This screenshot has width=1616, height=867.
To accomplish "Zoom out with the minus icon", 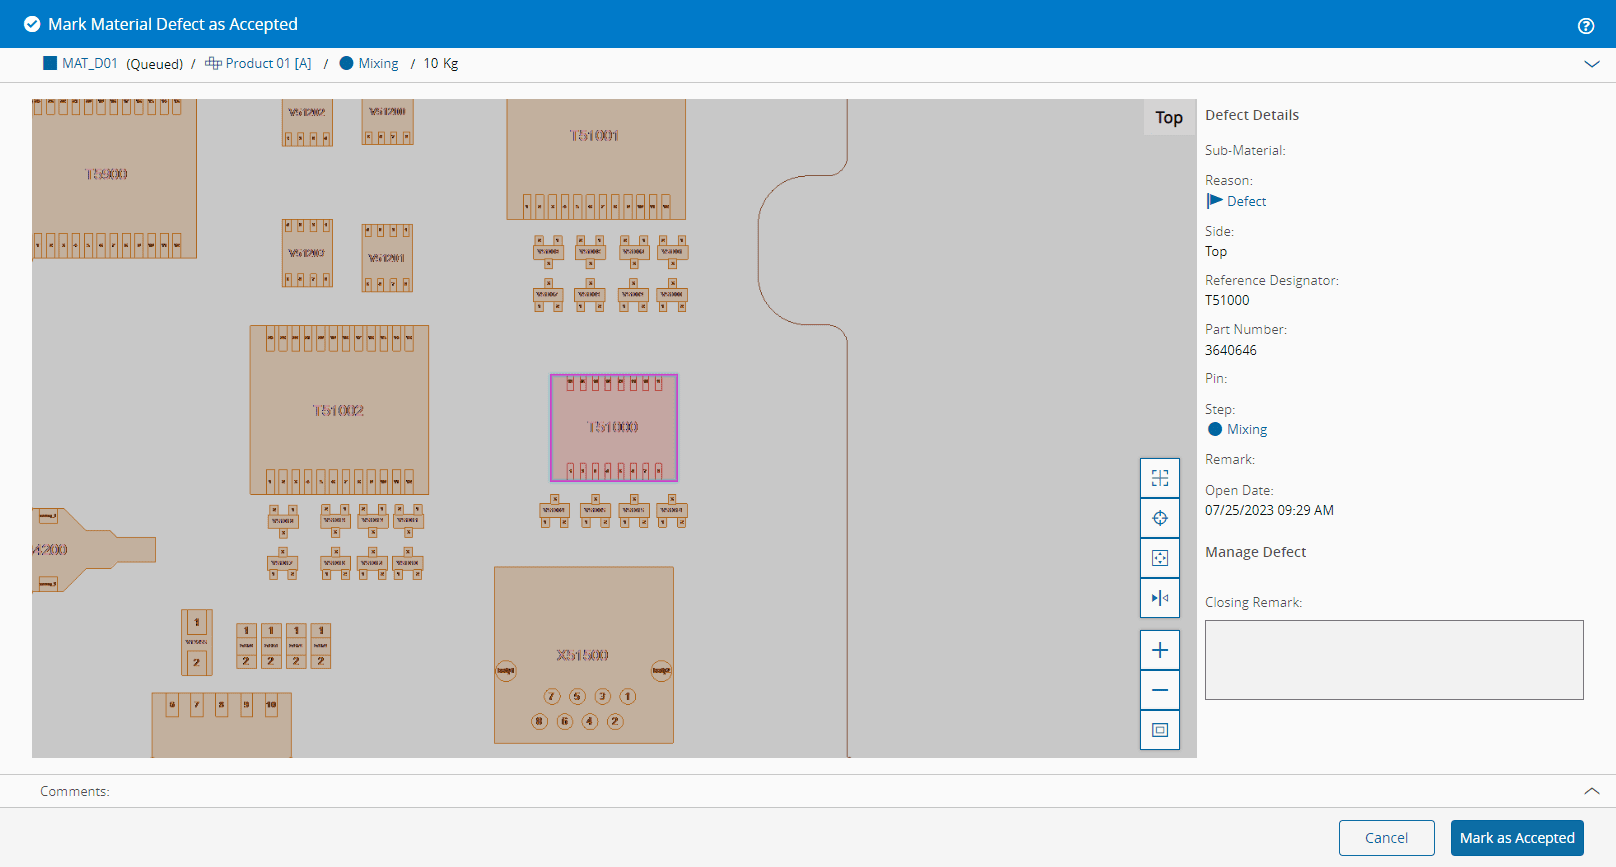I will coord(1160,690).
